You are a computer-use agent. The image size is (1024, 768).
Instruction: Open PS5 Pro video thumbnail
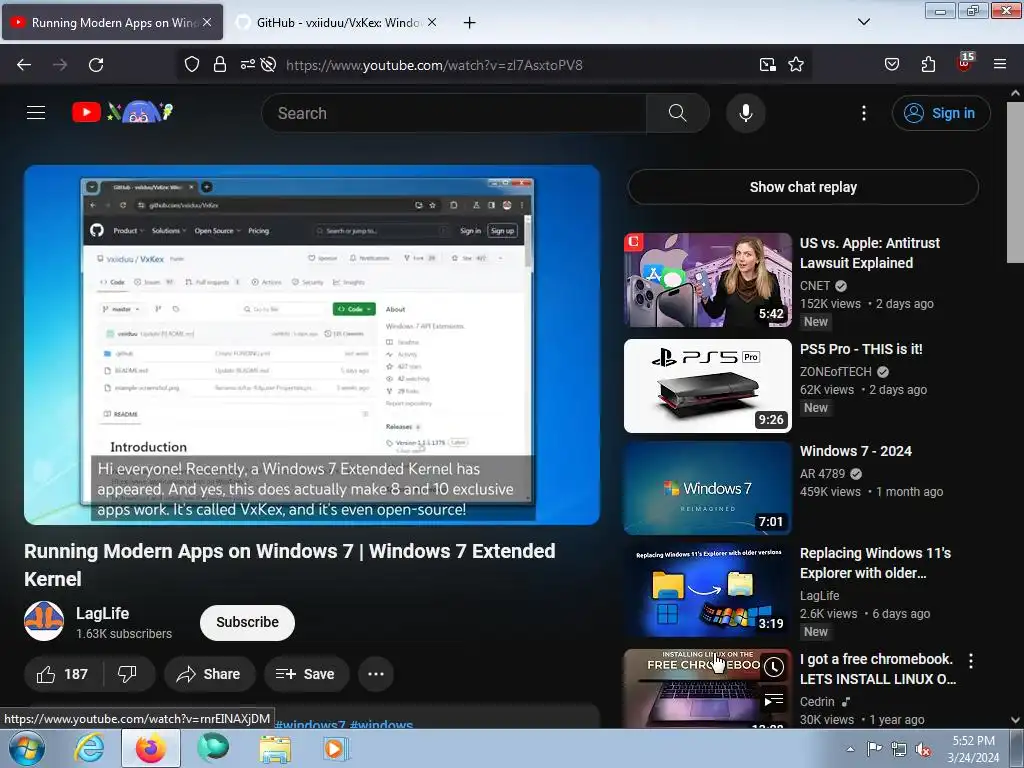[x=708, y=385]
